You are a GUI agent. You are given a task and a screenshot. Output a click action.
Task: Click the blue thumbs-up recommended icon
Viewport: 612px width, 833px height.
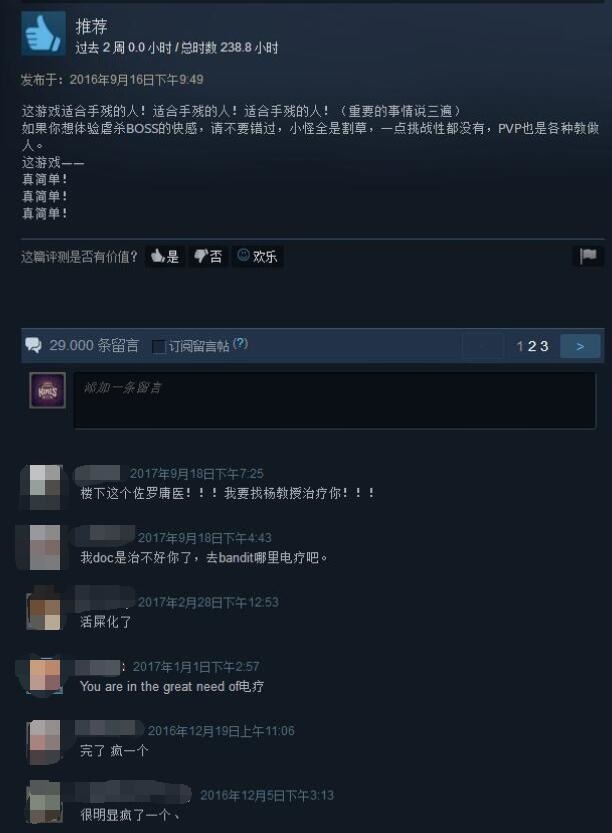click(44, 33)
